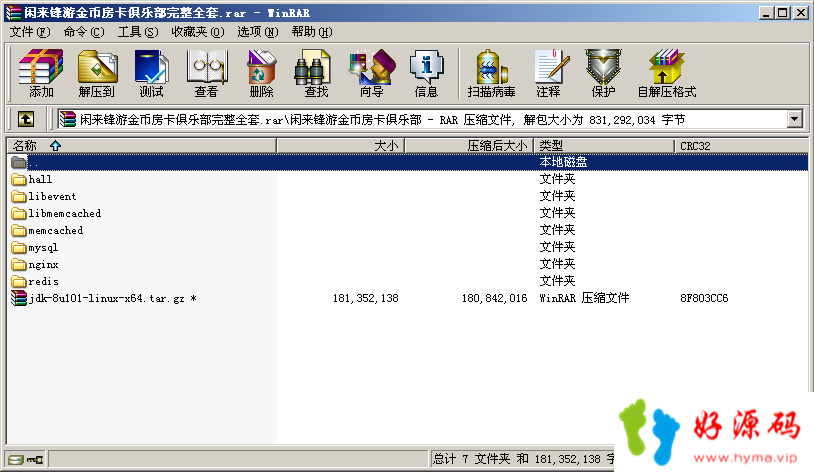Screen dimensions: 814x472
Task: Show archive Info (信息) icon
Action: pyautogui.click(x=426, y=73)
